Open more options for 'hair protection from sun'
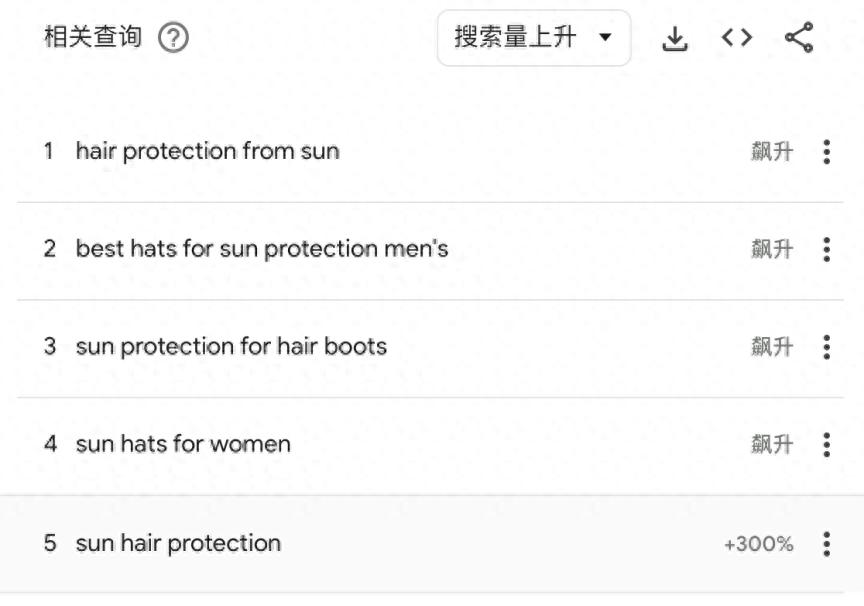Viewport: 864px width, 606px height. [x=826, y=152]
